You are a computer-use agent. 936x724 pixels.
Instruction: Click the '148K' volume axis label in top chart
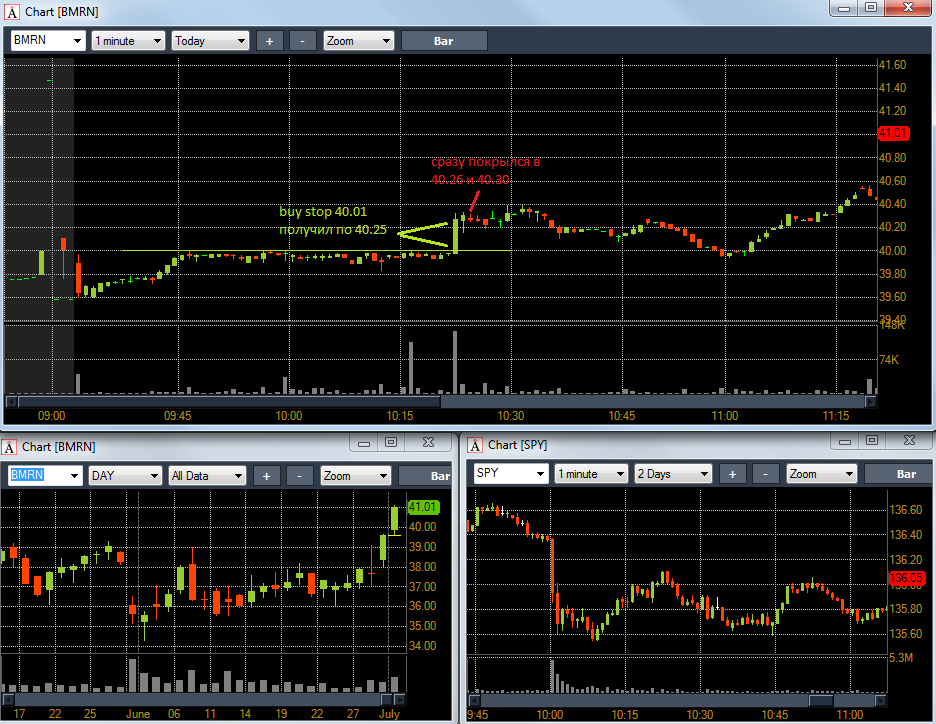pos(892,325)
